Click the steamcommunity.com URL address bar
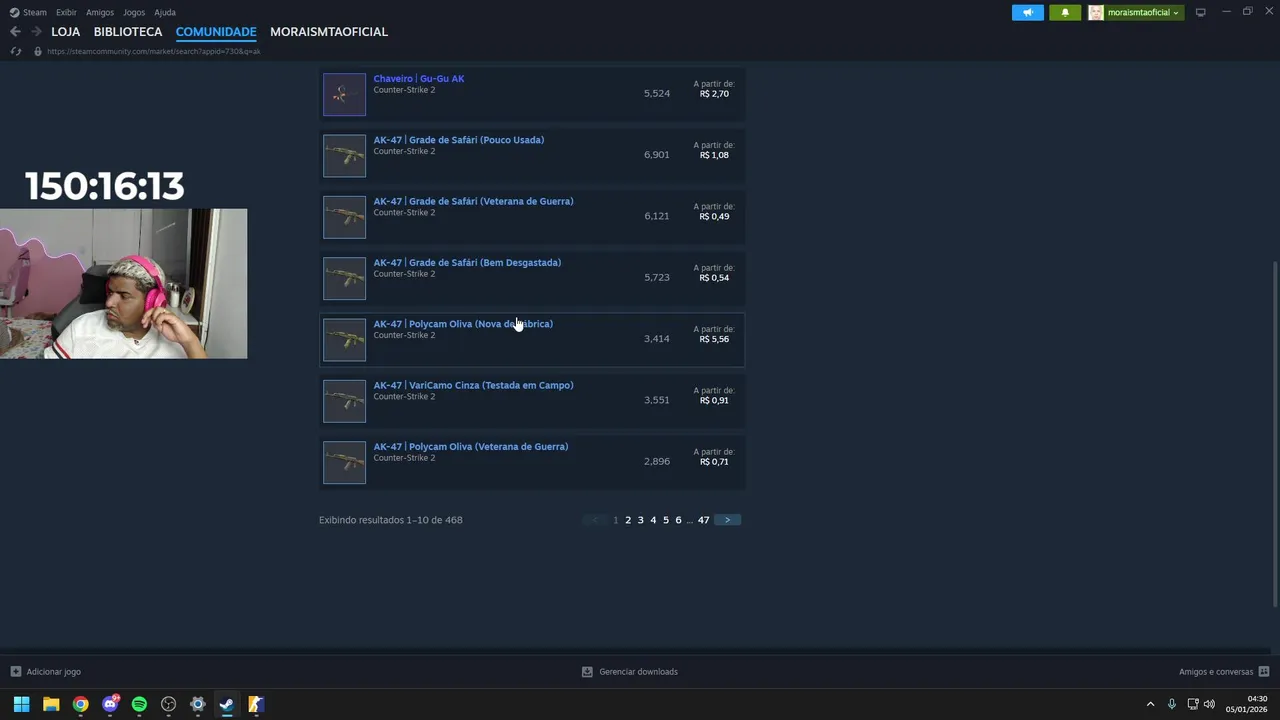The height and width of the screenshot is (720, 1280). [153, 51]
